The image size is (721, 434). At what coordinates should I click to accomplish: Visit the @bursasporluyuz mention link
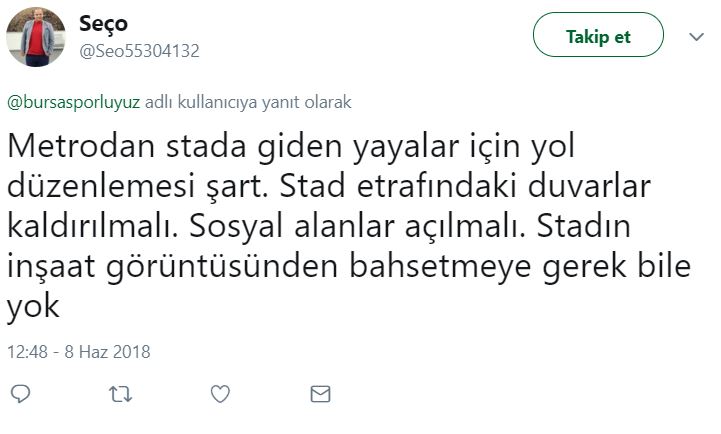pyautogui.click(x=74, y=102)
